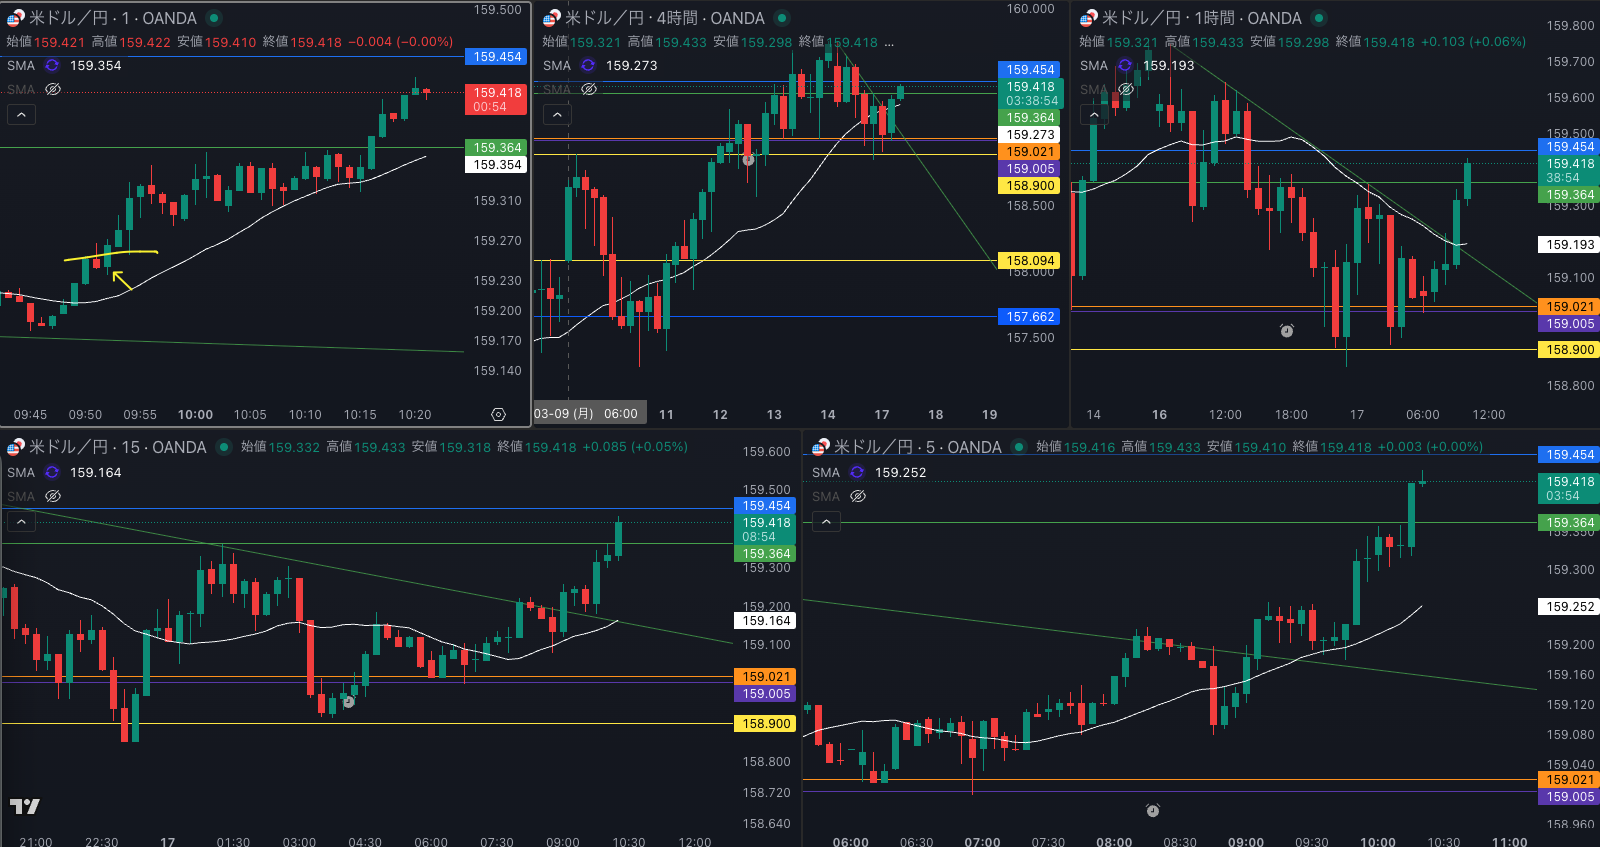Click the 米ドル/円 · 1時間 · OANDA chart title

[1201, 18]
